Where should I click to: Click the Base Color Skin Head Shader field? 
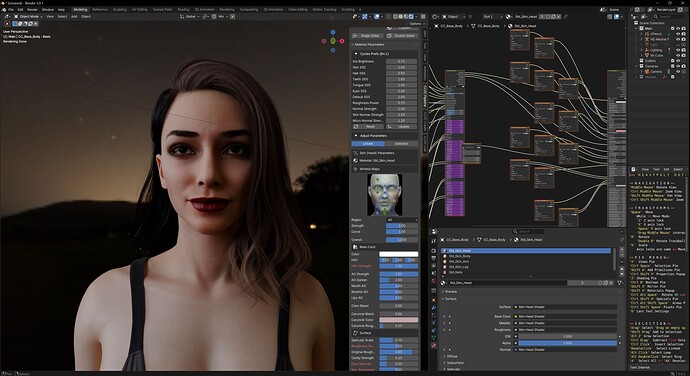click(x=565, y=316)
